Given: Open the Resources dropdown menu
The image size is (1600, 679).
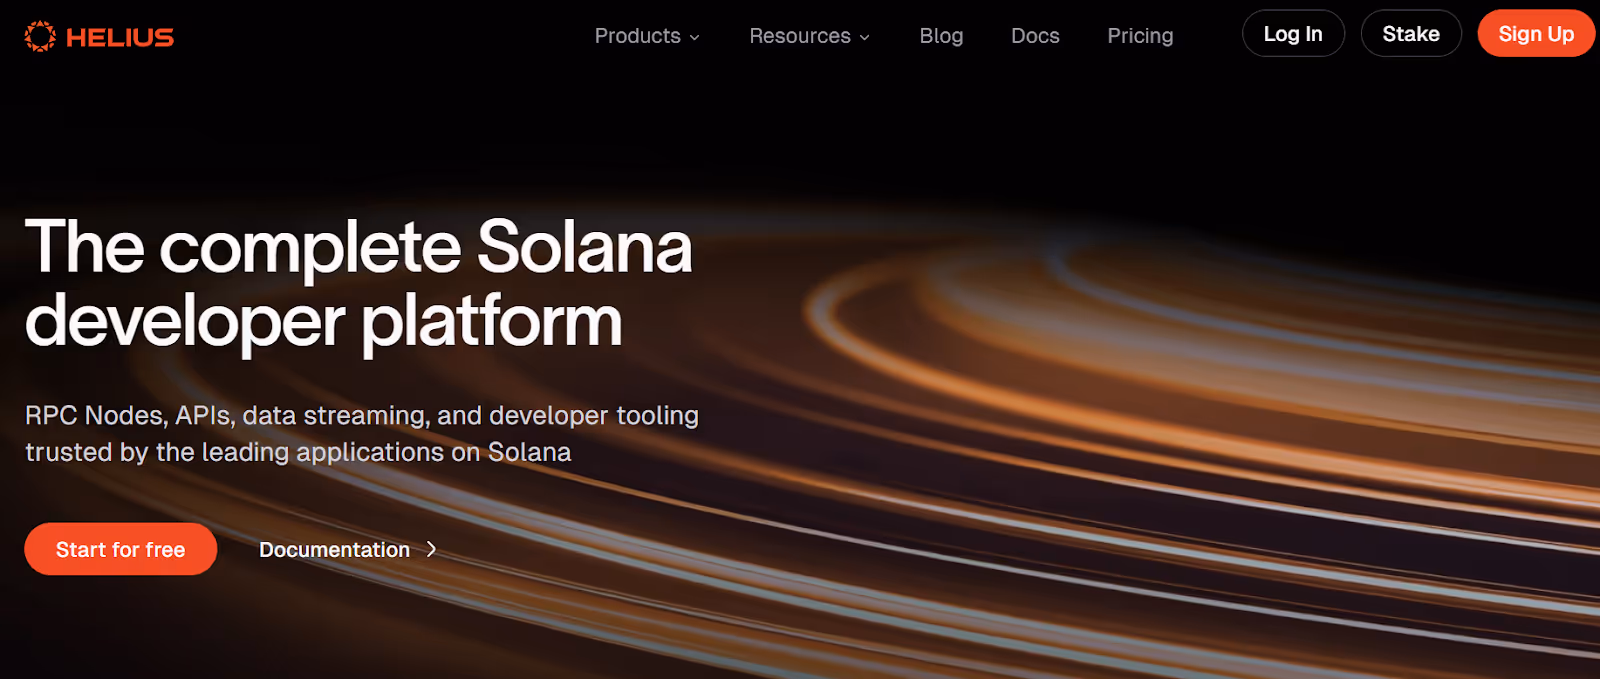Looking at the screenshot, I should [x=810, y=36].
